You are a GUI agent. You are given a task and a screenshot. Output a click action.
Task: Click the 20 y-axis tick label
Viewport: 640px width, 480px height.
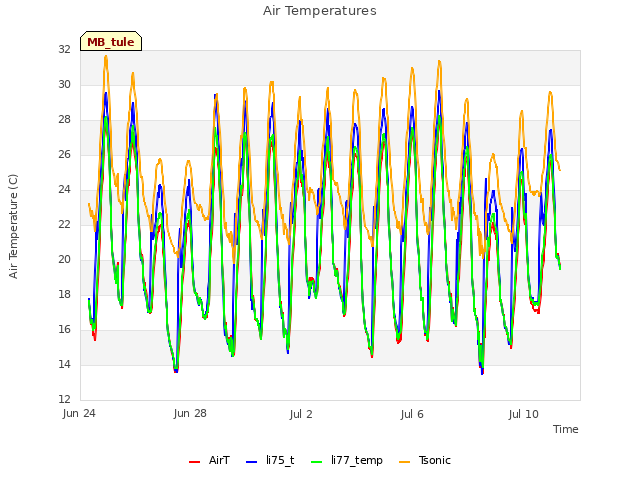click(x=64, y=260)
